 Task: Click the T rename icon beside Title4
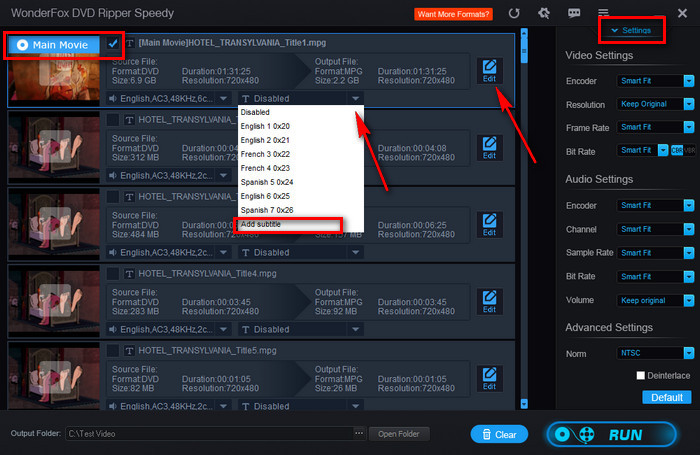point(129,273)
